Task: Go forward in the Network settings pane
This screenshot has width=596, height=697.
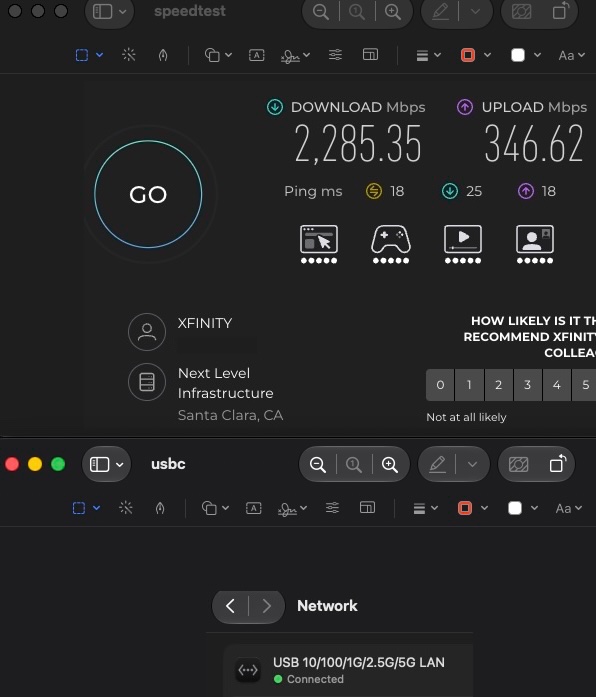Action: 267,606
